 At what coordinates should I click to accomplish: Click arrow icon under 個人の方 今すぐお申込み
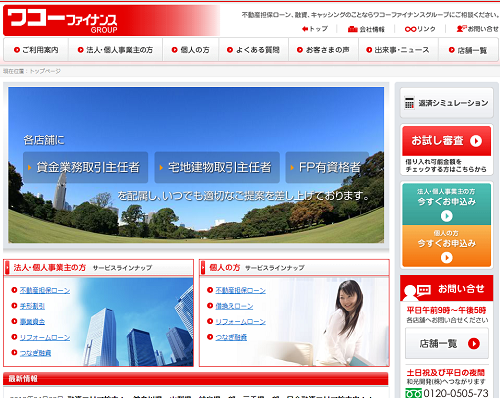[x=447, y=257]
